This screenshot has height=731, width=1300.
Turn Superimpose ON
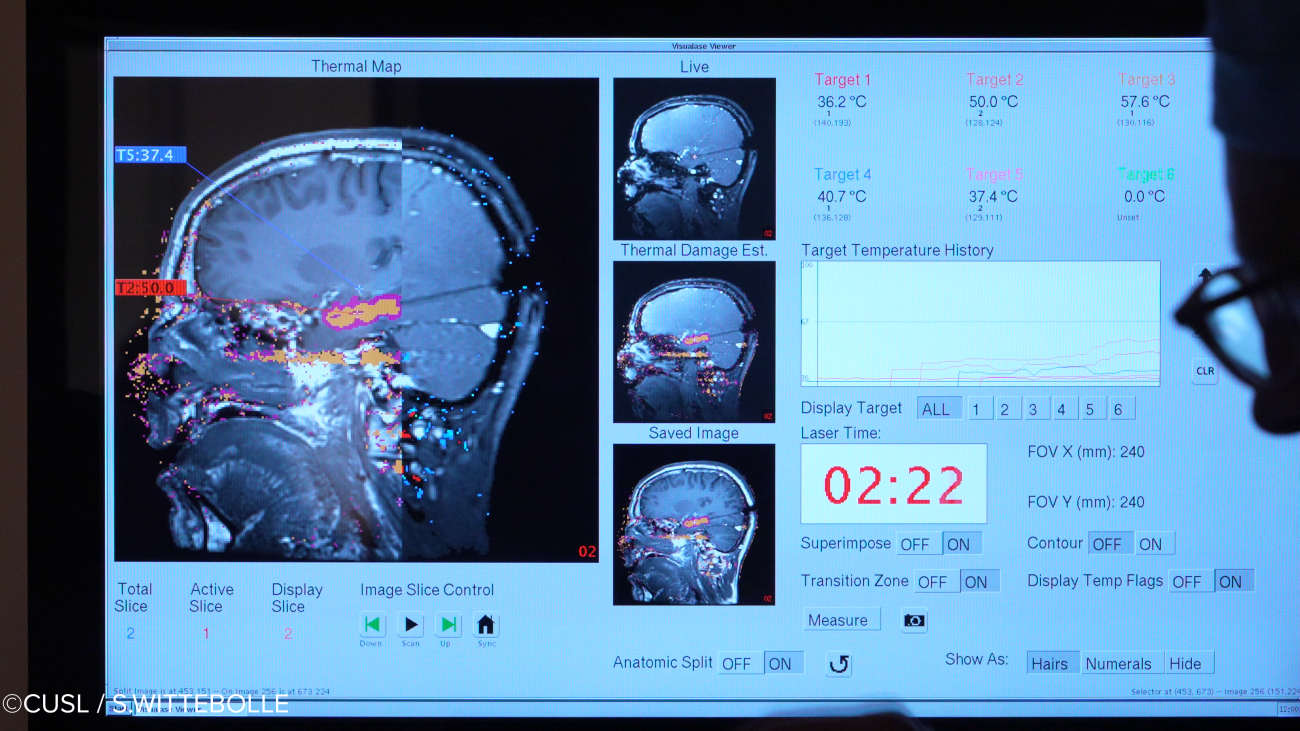pyautogui.click(x=960, y=544)
